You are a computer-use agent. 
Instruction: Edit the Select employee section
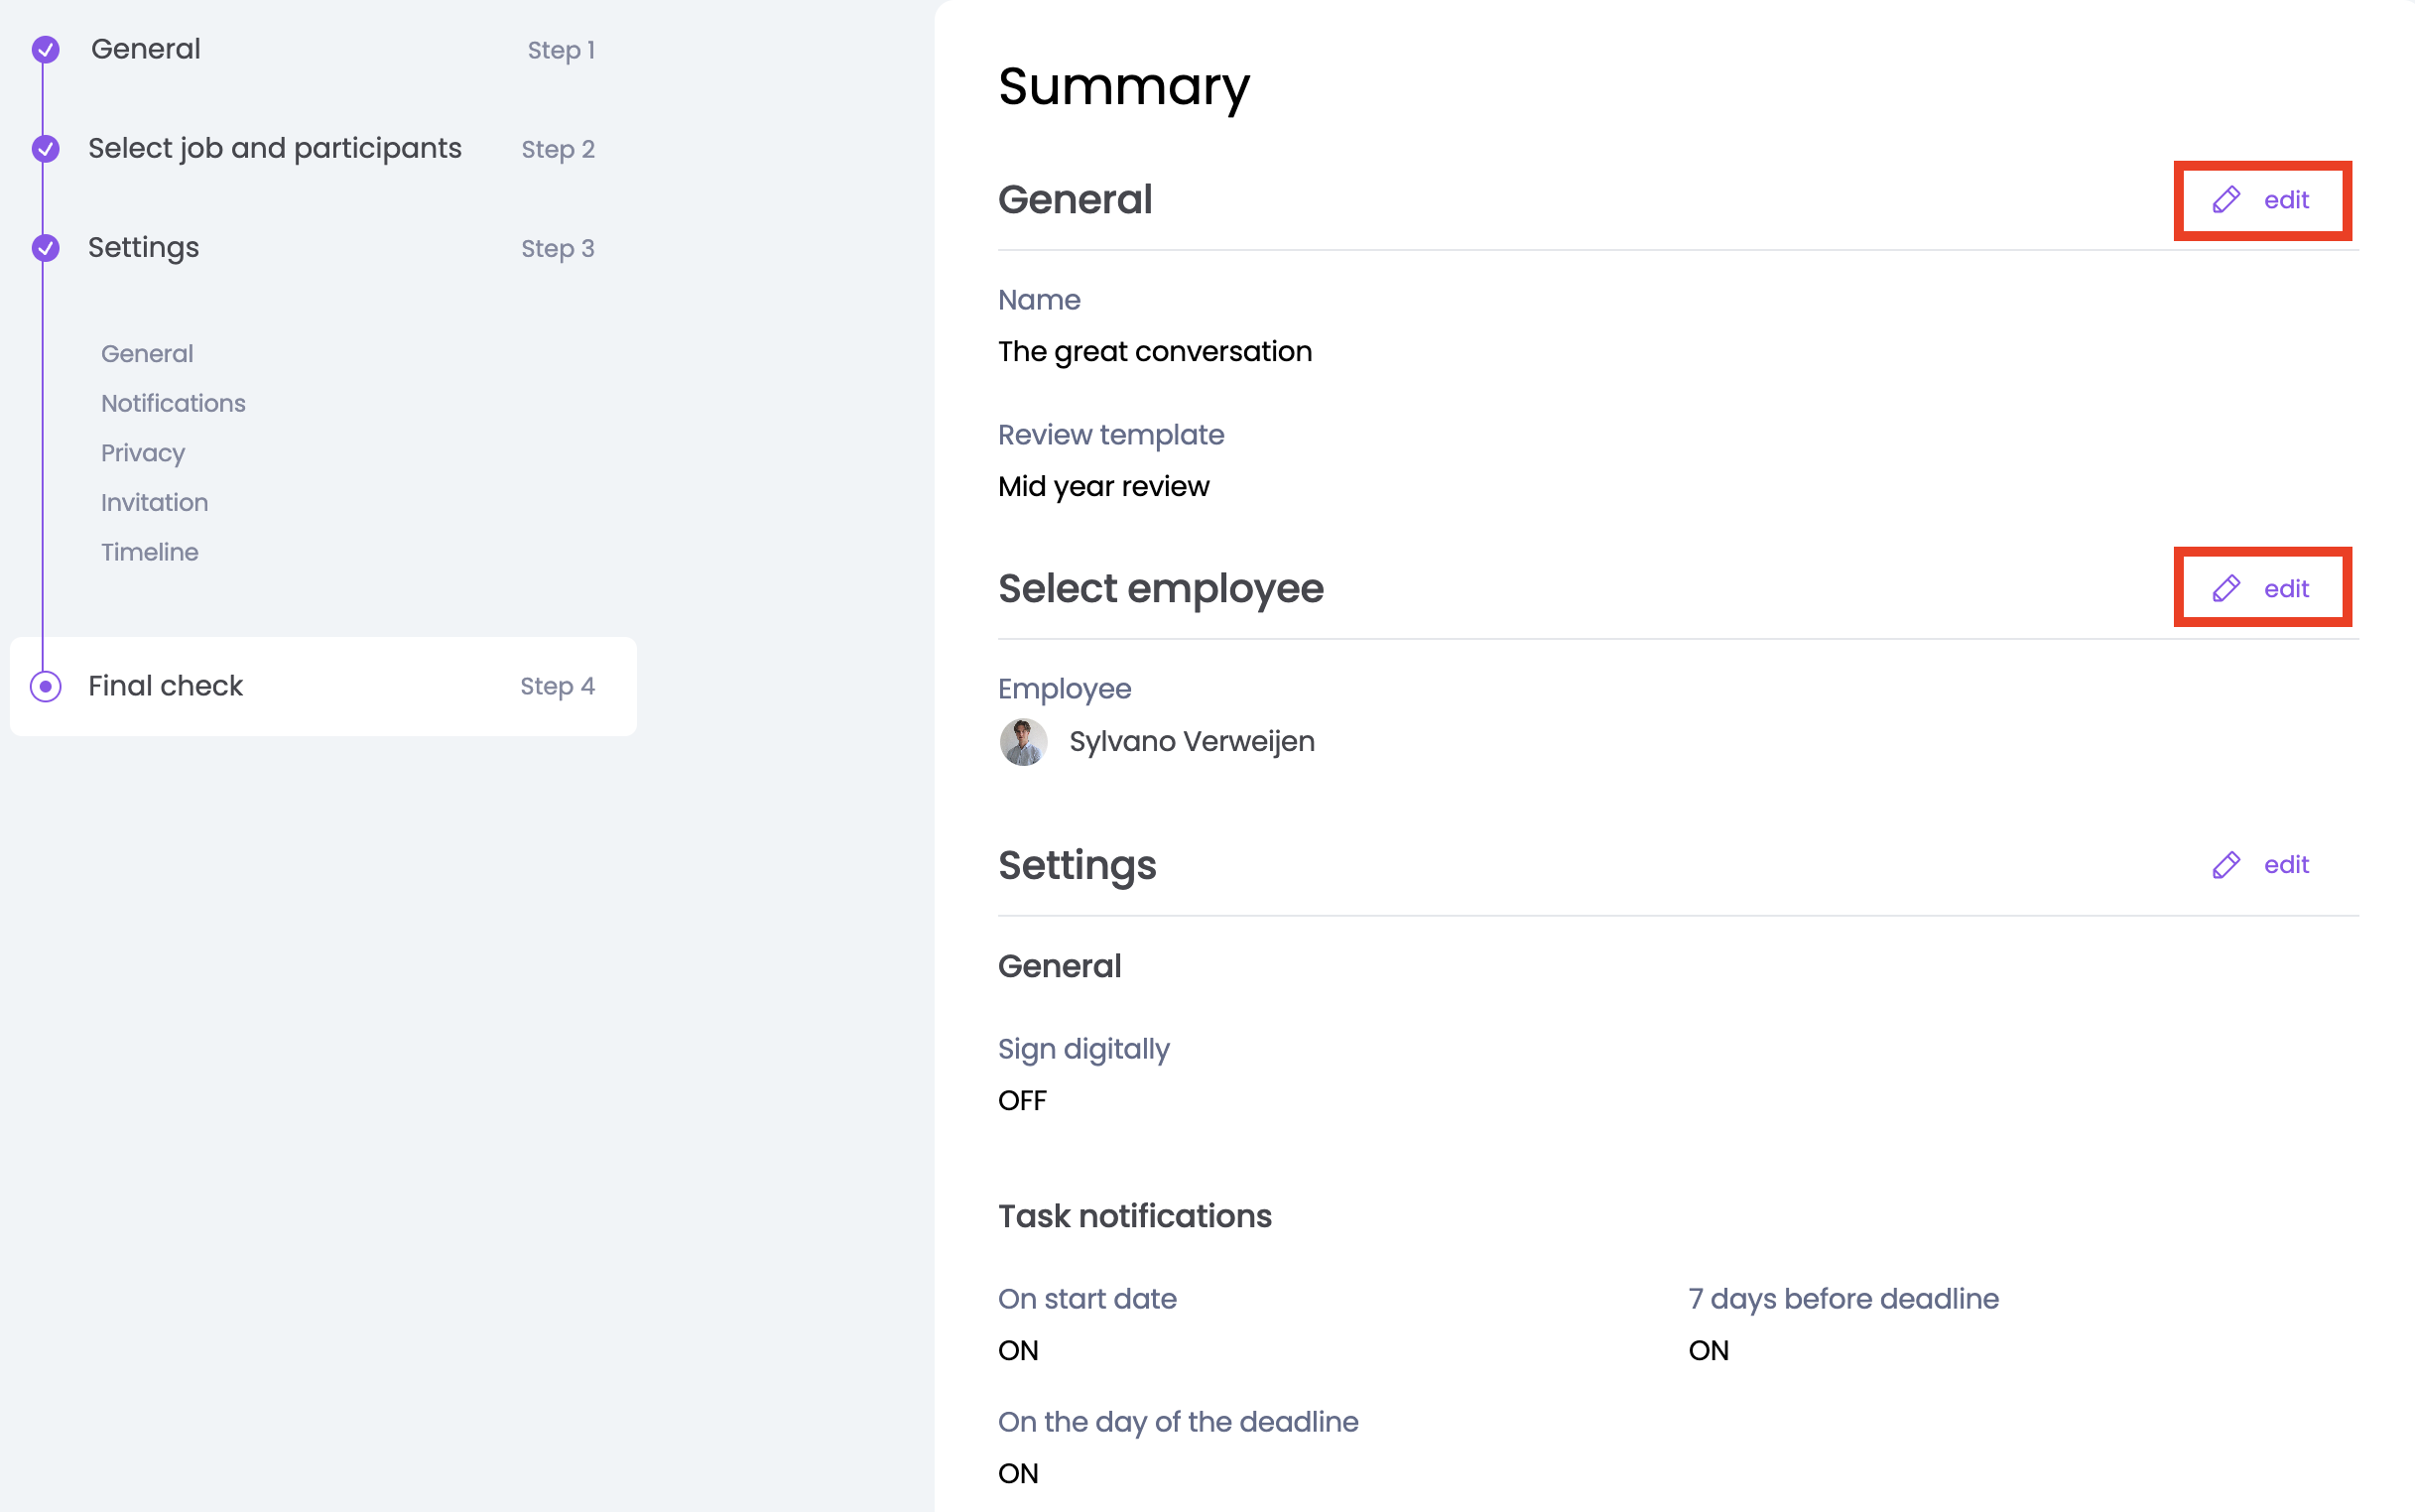click(2286, 588)
